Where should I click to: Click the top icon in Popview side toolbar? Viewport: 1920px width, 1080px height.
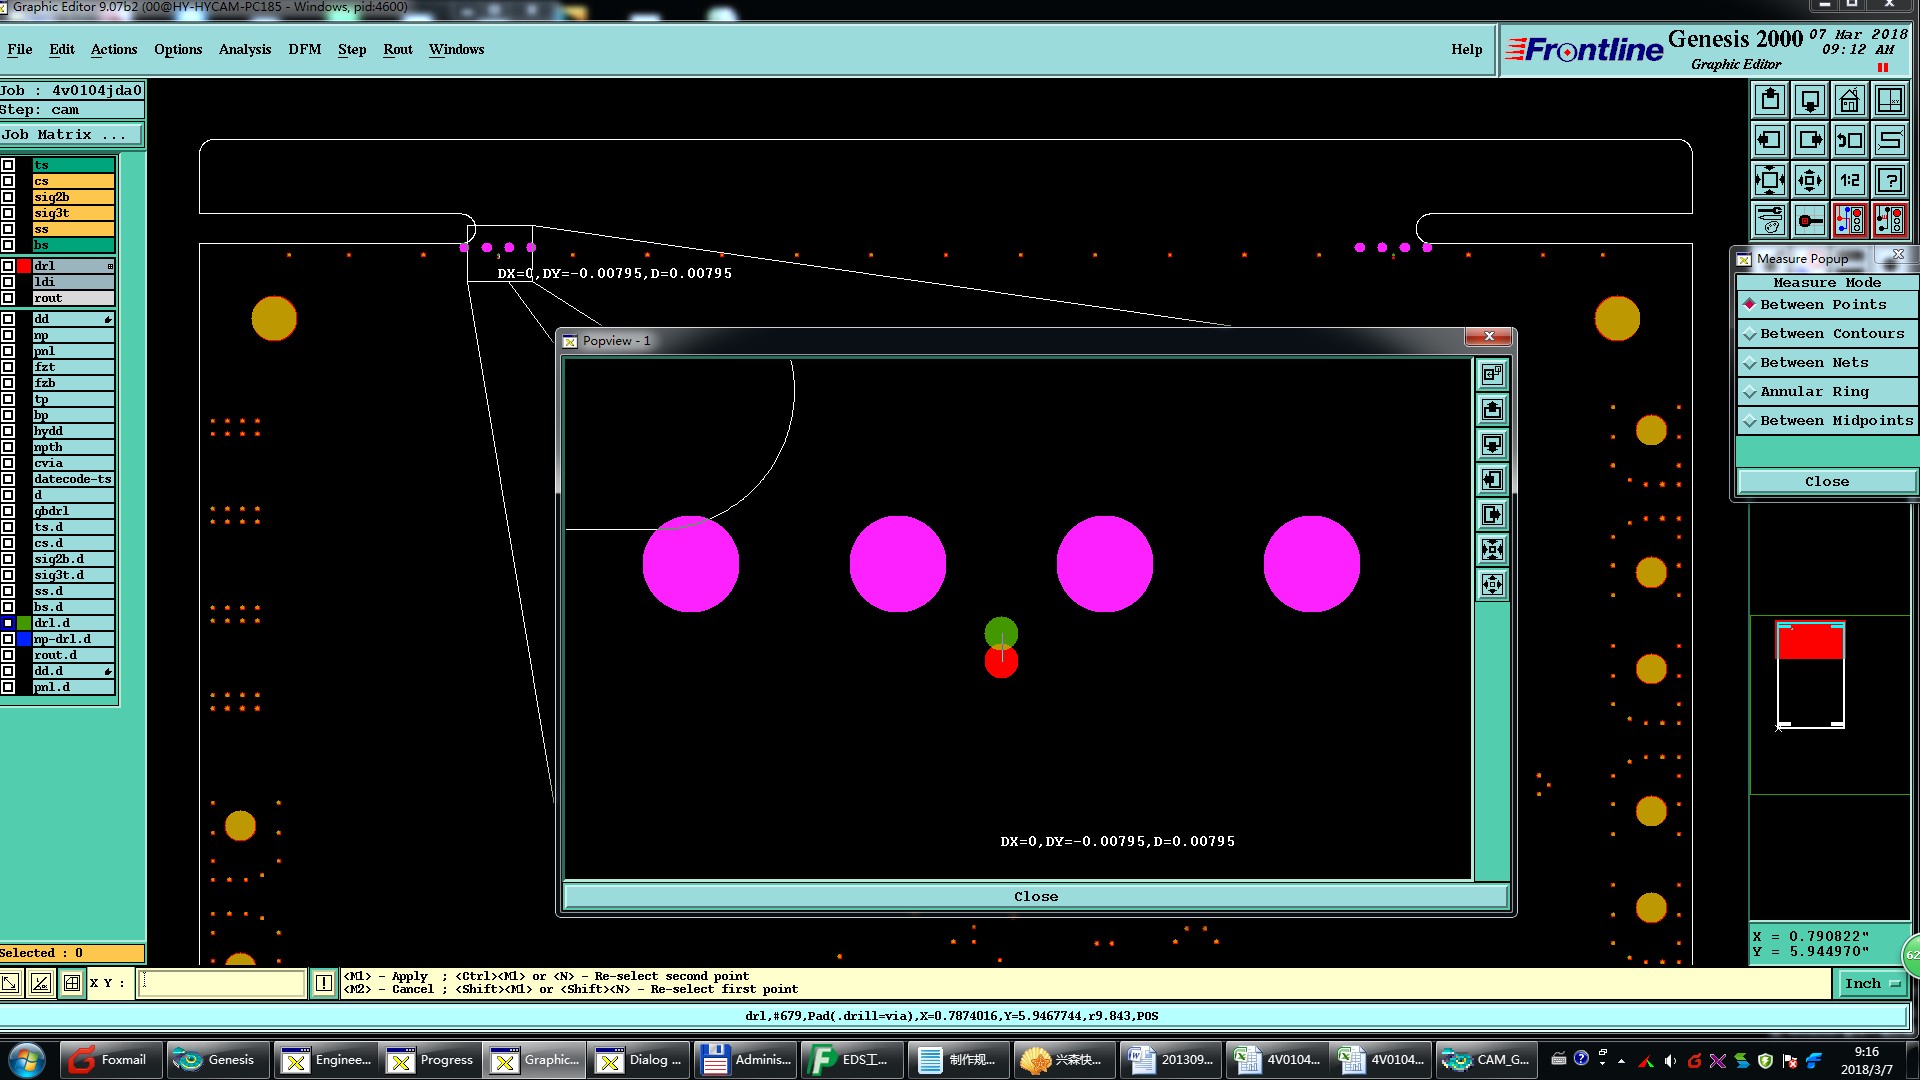click(1492, 374)
